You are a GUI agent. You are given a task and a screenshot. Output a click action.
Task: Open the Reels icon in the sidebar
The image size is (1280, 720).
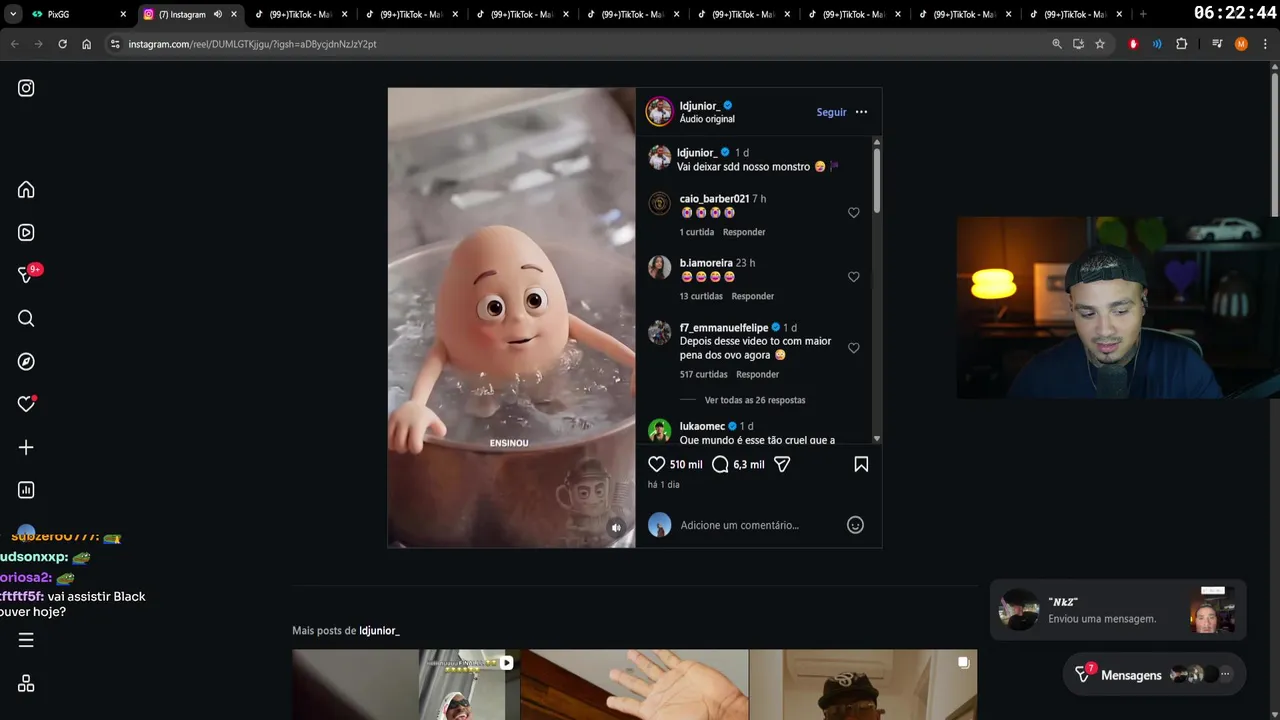pyautogui.click(x=26, y=233)
